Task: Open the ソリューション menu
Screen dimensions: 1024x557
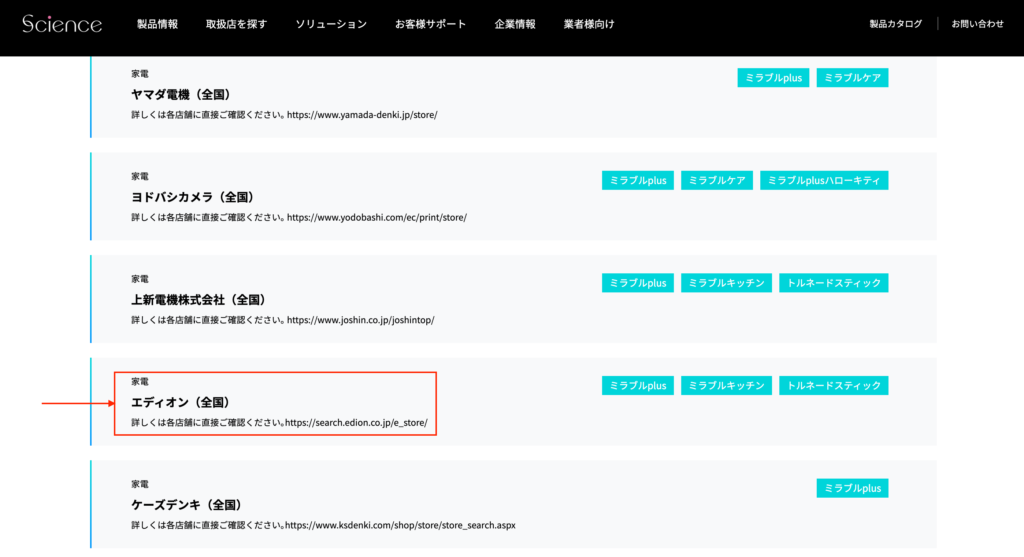Action: (x=331, y=24)
